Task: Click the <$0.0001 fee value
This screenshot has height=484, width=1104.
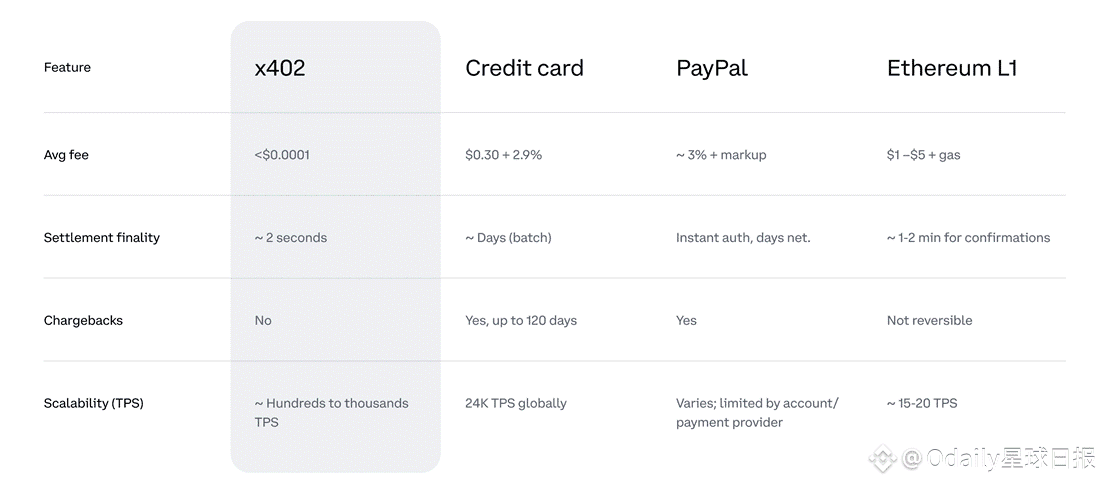Action: click(282, 155)
